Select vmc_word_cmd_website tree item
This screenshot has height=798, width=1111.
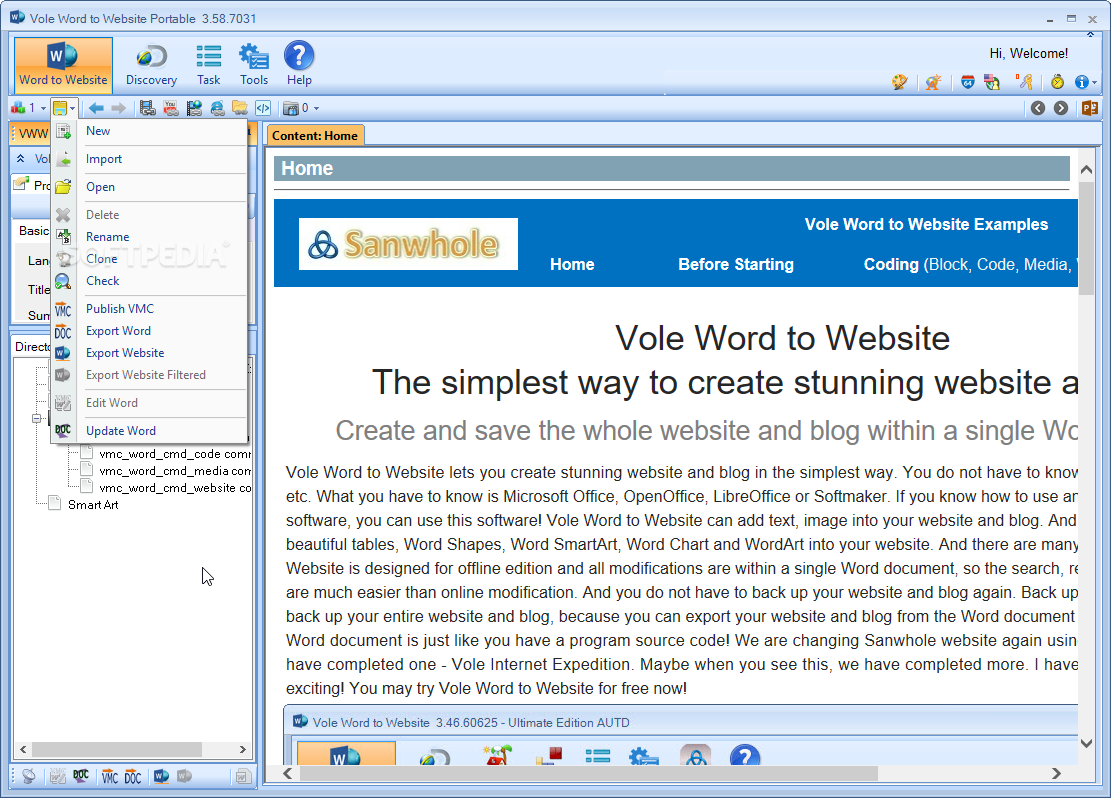(174, 488)
